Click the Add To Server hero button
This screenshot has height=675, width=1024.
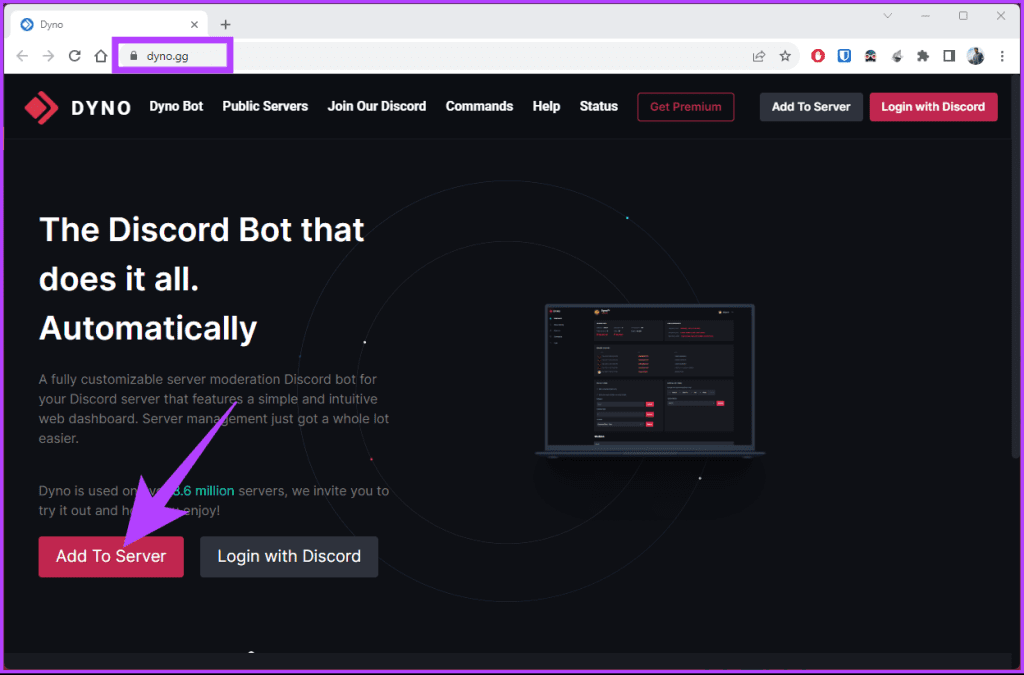(x=110, y=557)
